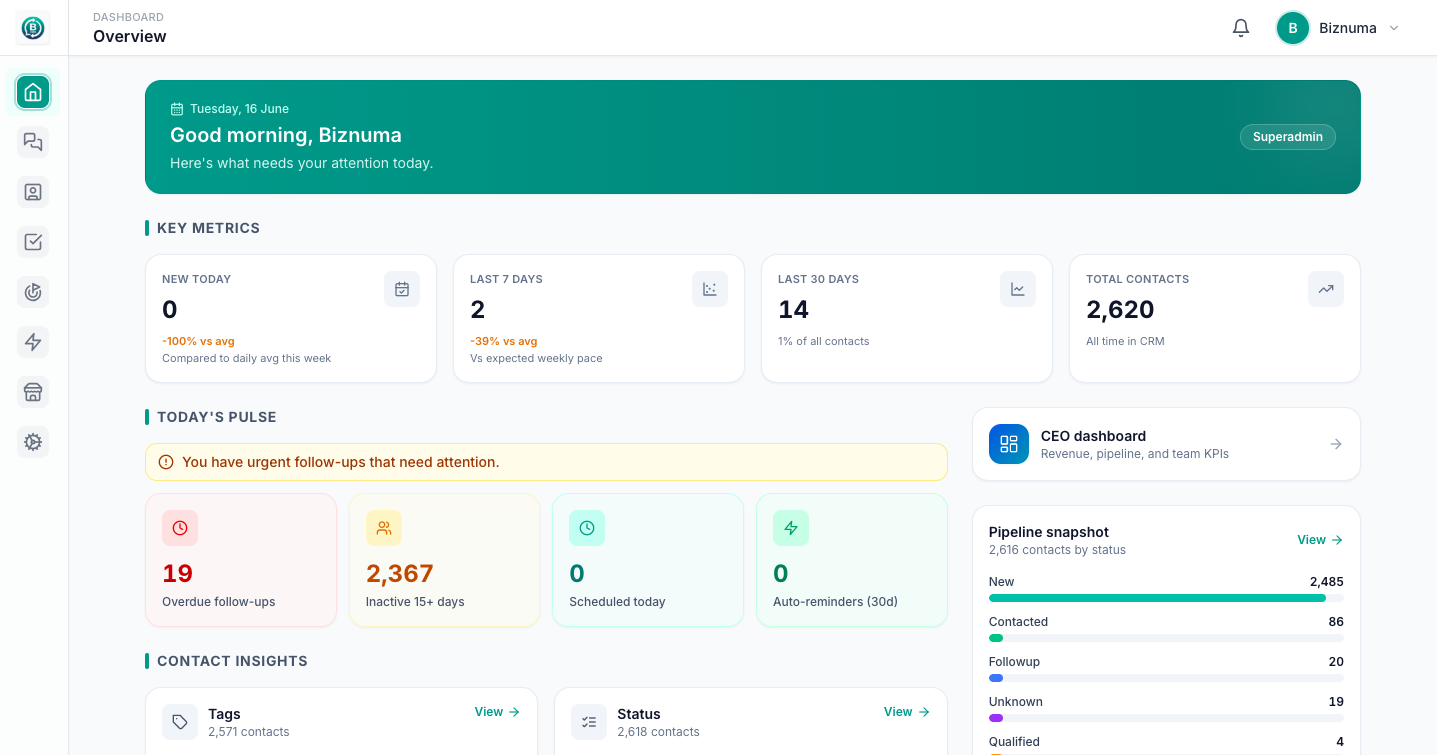
Task: Click the KEY METRICS section heading
Action: coord(208,228)
